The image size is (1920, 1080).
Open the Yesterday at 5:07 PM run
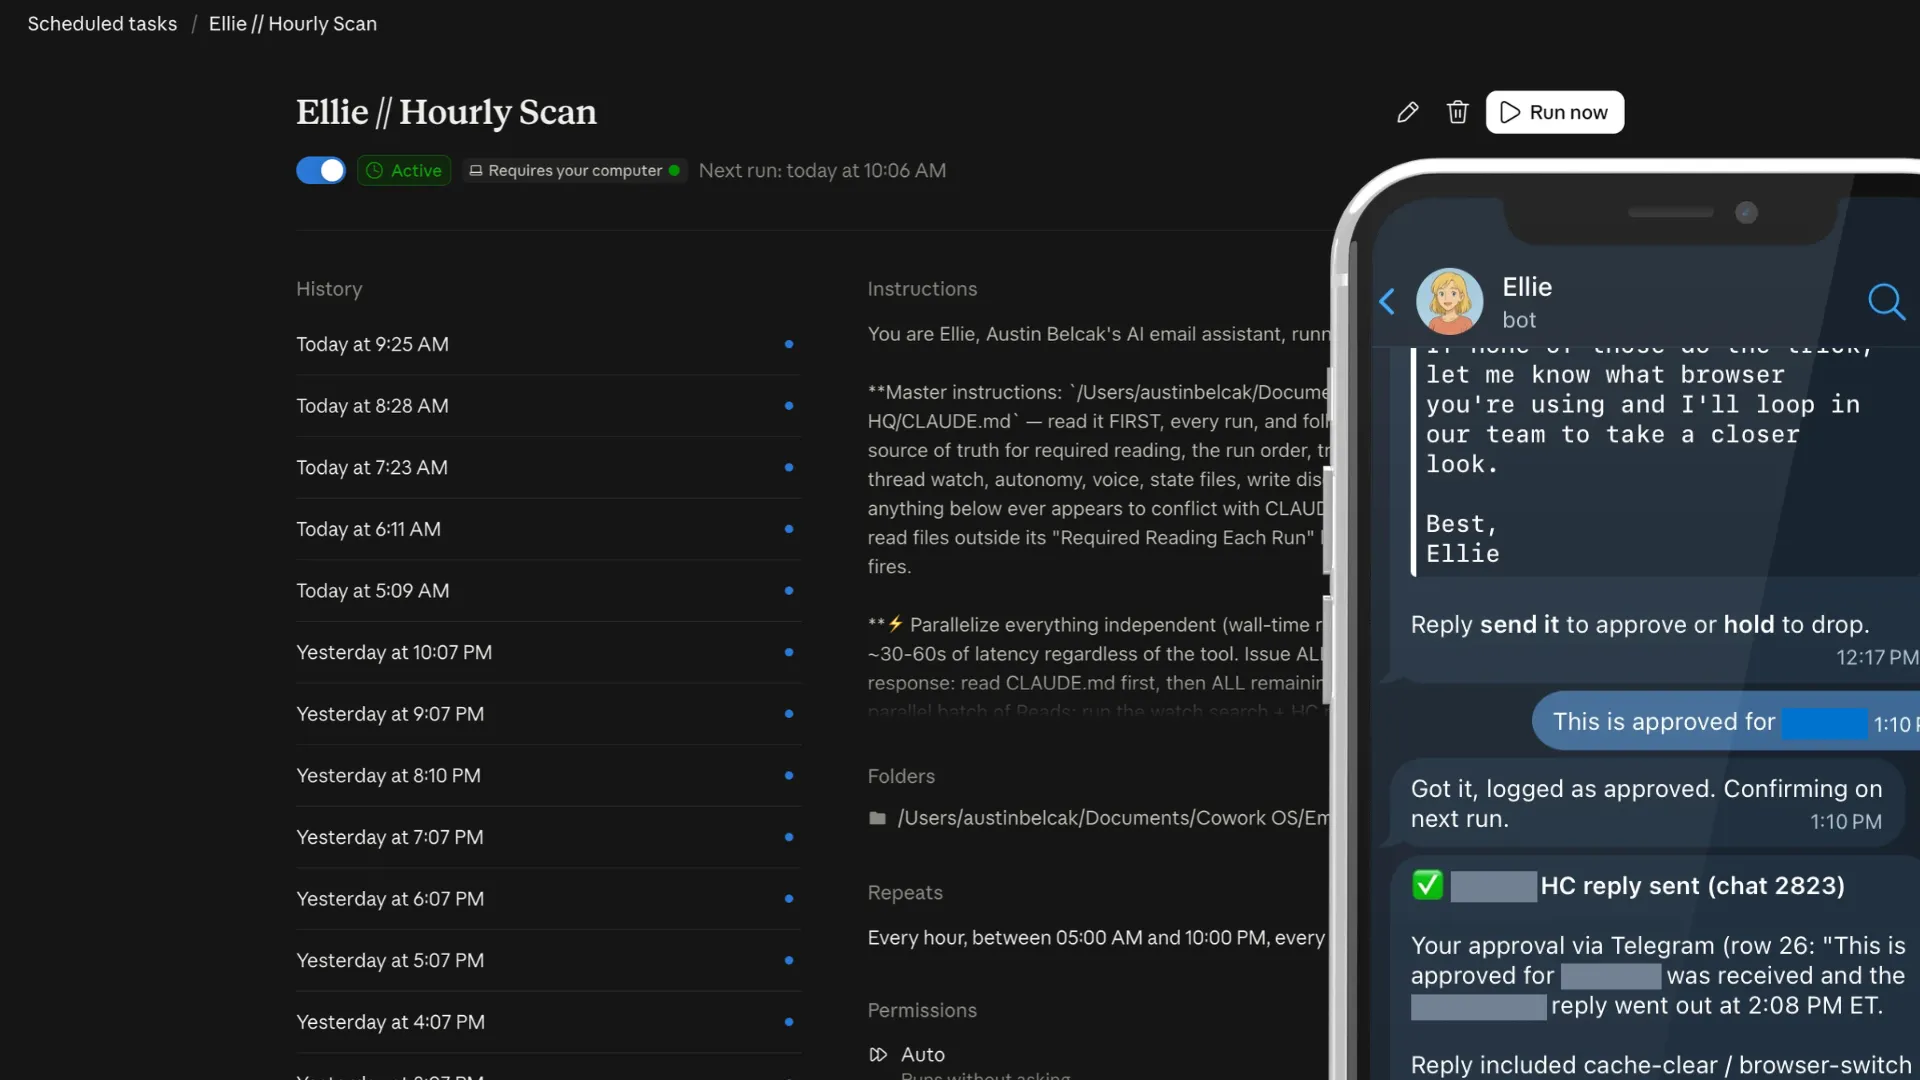548,960
